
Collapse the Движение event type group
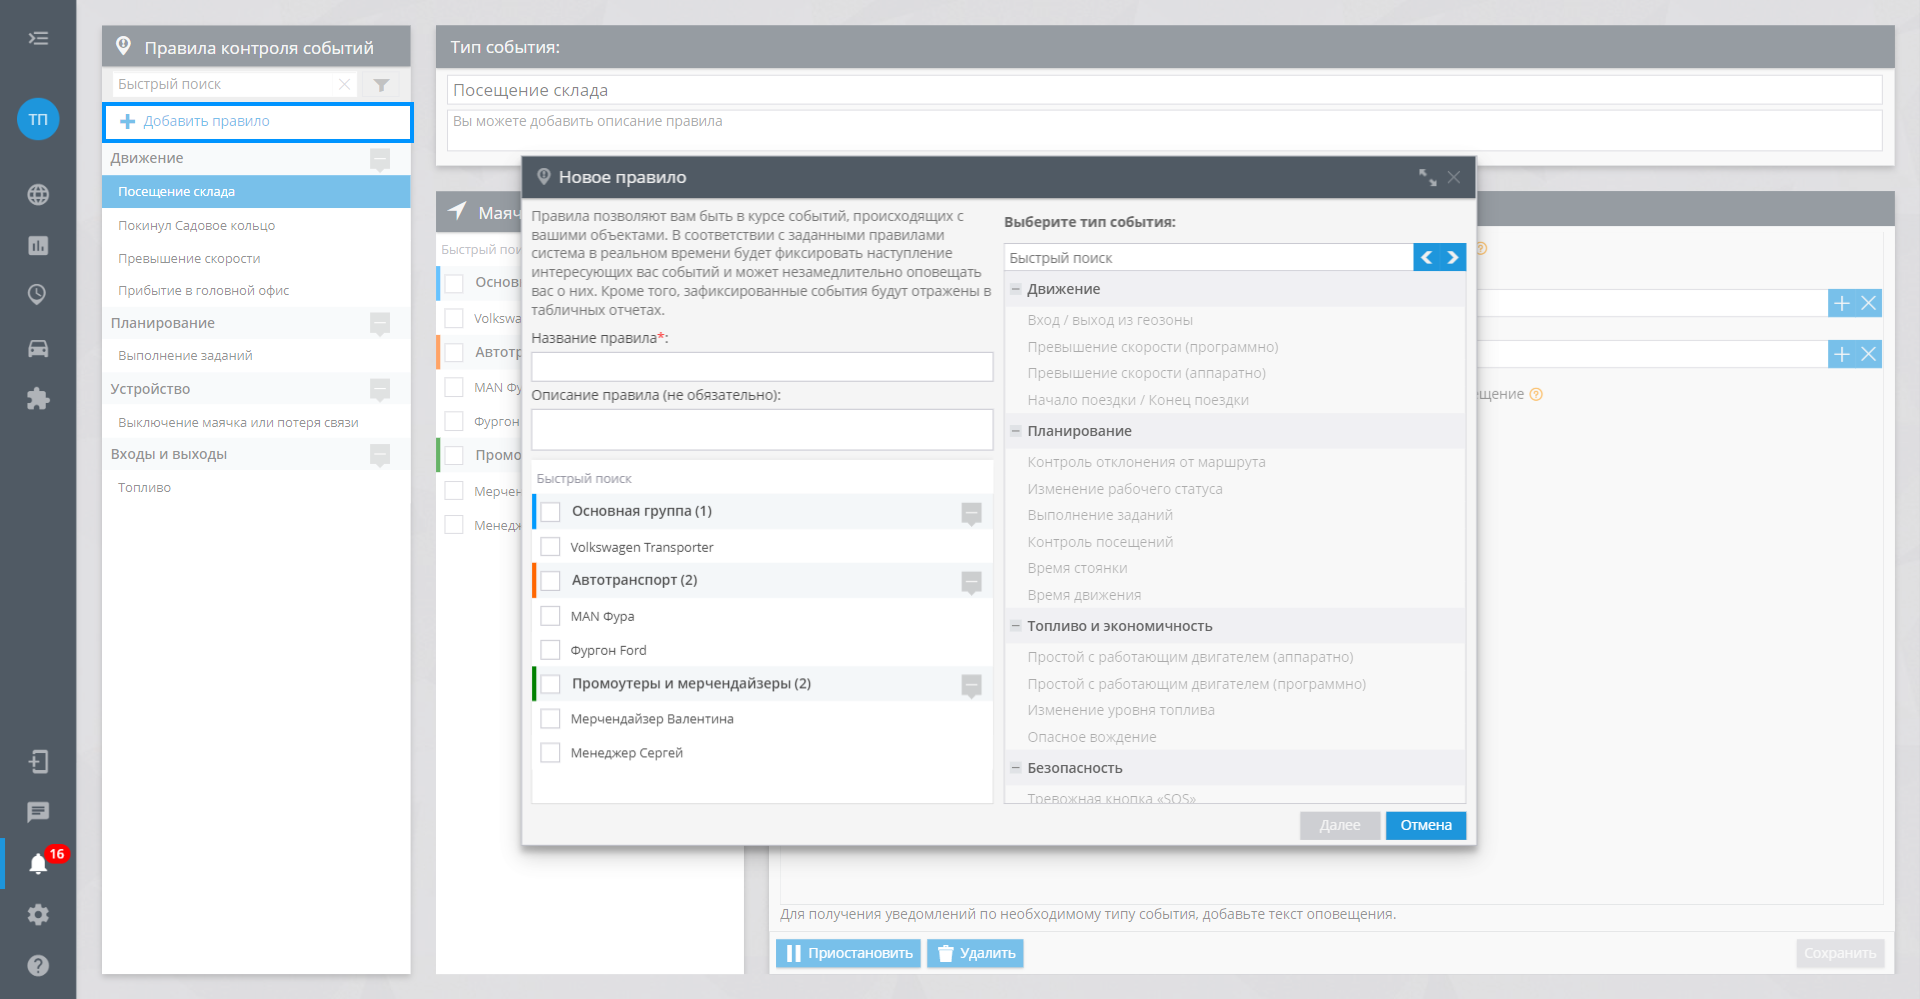pyautogui.click(x=1016, y=289)
